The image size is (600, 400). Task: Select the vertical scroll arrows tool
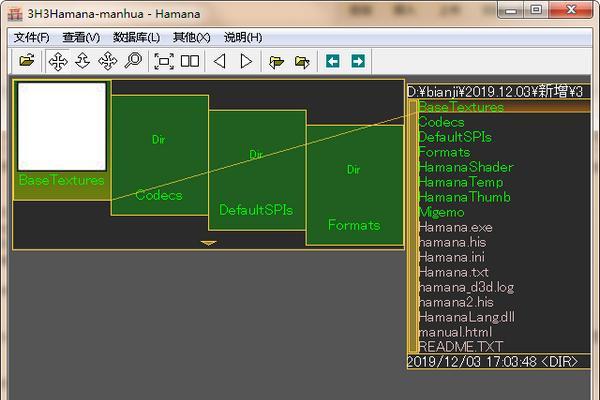pyautogui.click(x=83, y=61)
